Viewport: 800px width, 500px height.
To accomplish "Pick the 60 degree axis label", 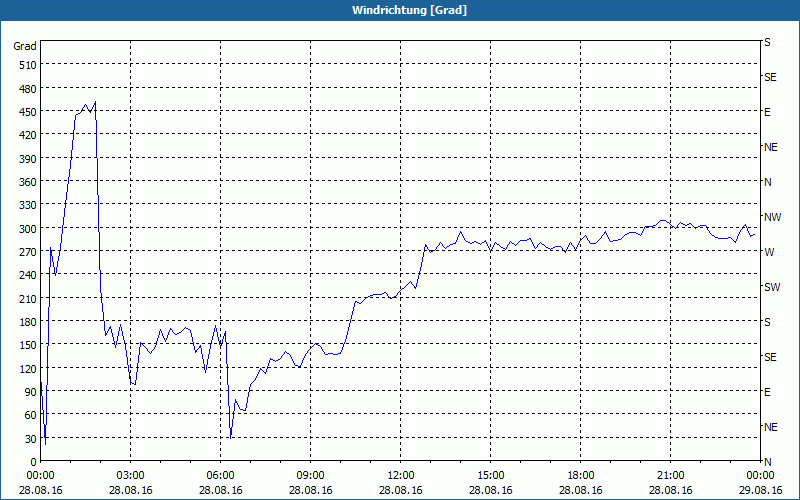I will [x=31, y=415].
